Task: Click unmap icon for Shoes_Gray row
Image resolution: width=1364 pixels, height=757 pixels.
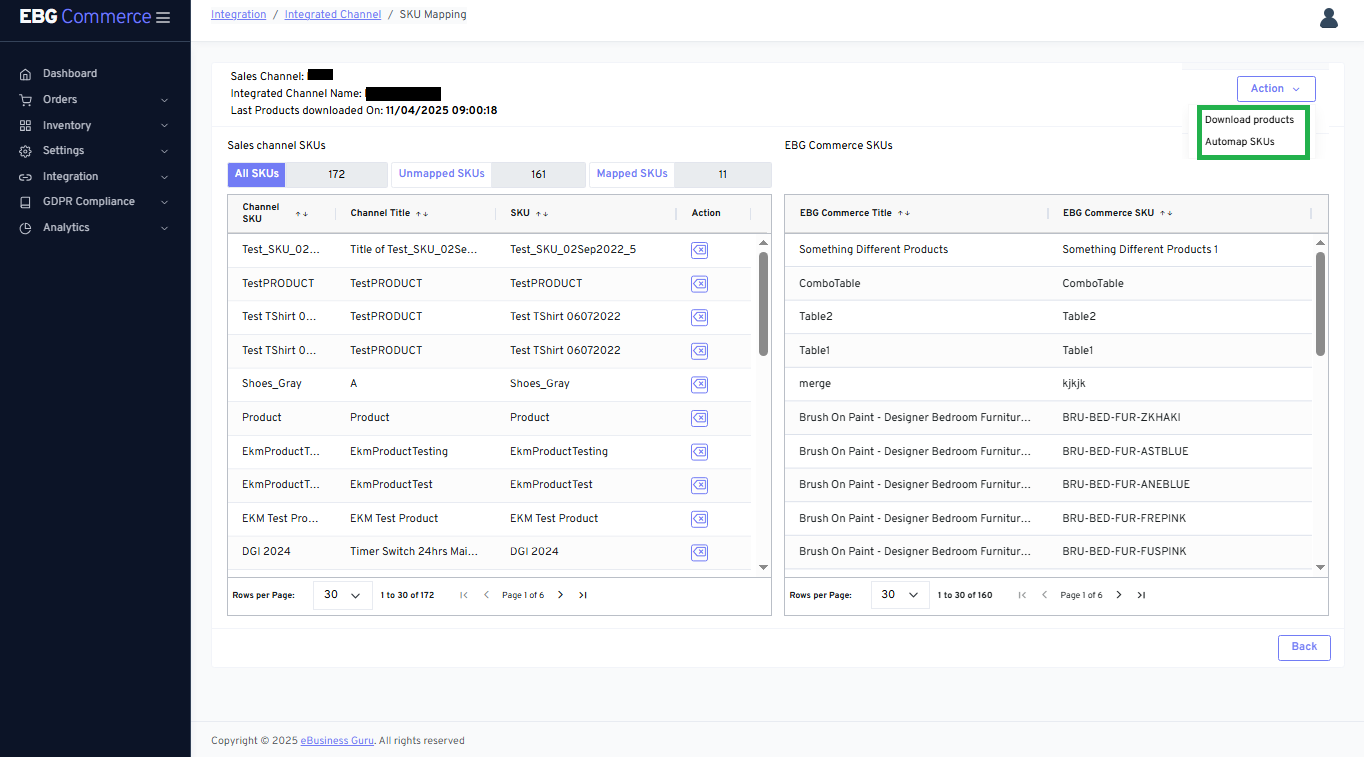Action: 699,384
